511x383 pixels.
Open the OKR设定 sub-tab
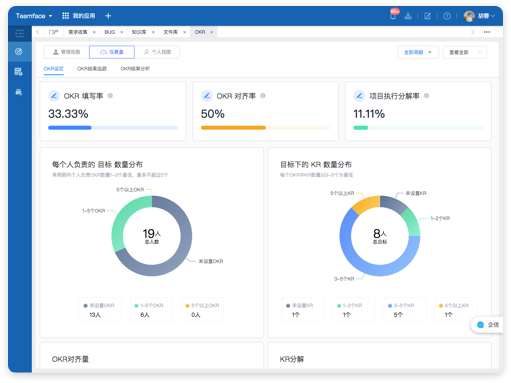pyautogui.click(x=53, y=69)
